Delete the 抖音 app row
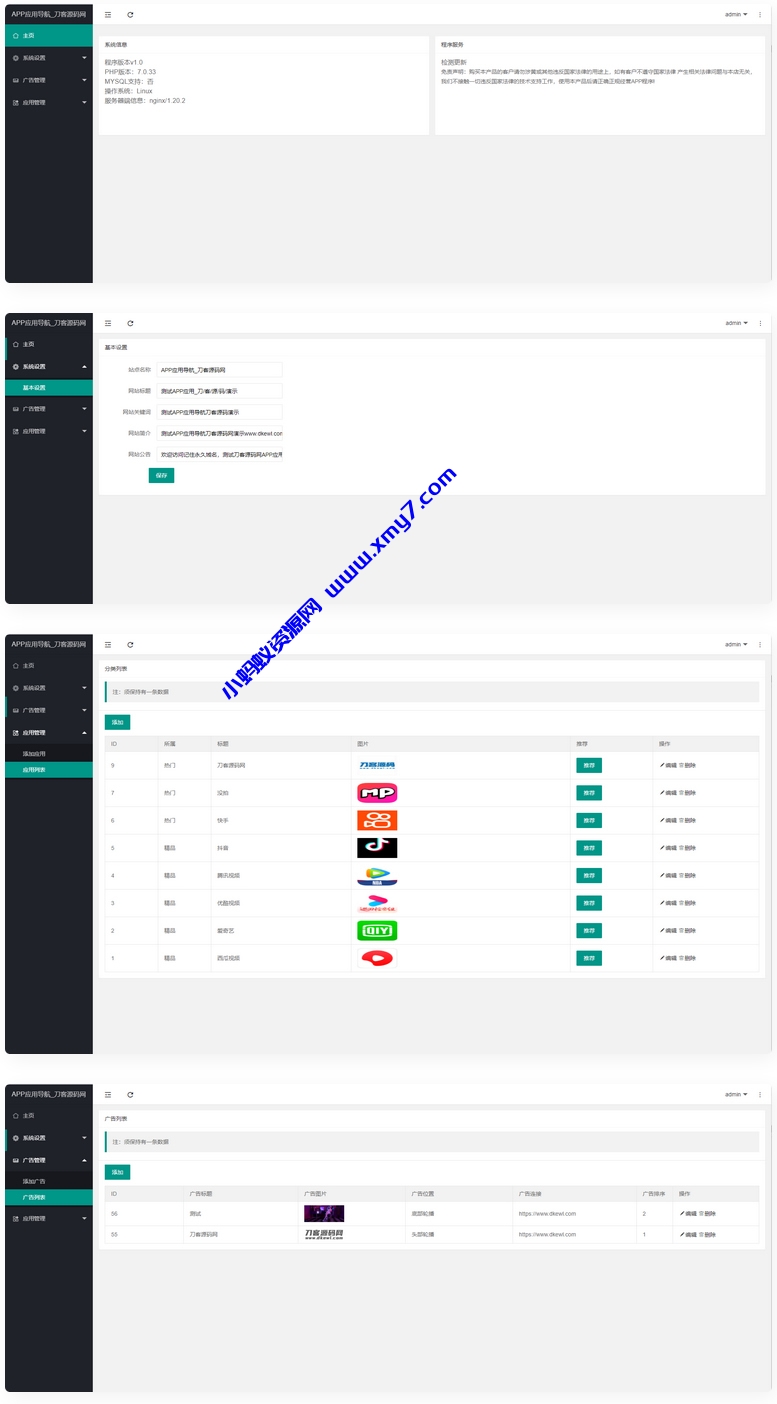 coord(687,848)
